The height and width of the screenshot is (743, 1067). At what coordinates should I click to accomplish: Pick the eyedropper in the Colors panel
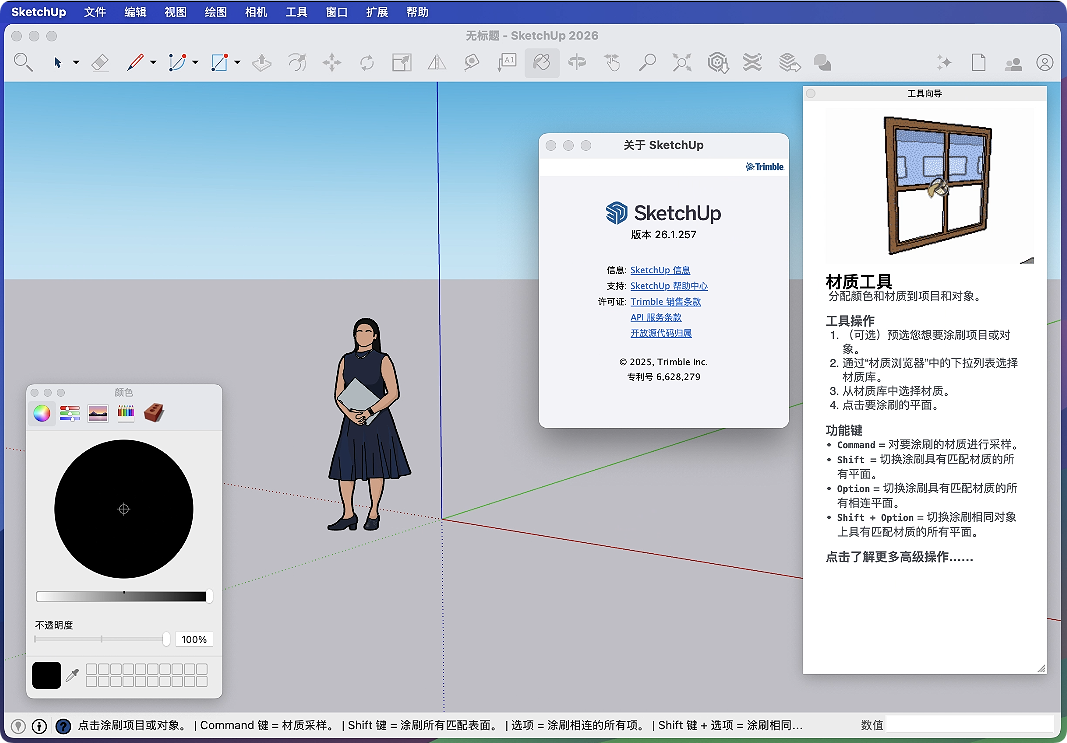click(x=72, y=676)
